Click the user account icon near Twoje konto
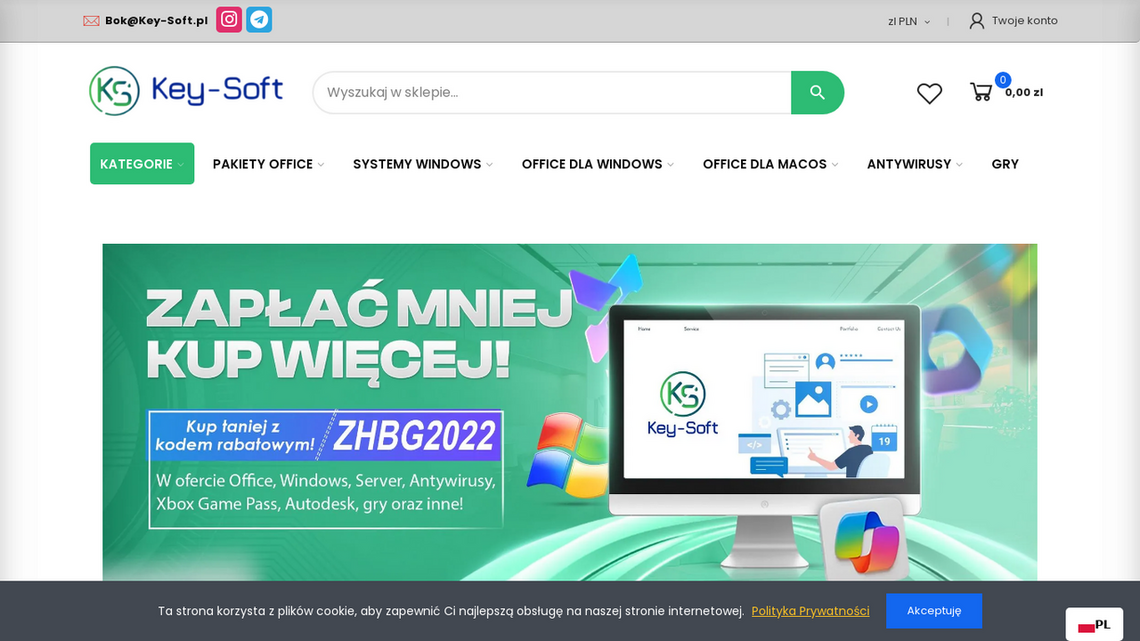Image resolution: width=1140 pixels, height=641 pixels. (975, 20)
